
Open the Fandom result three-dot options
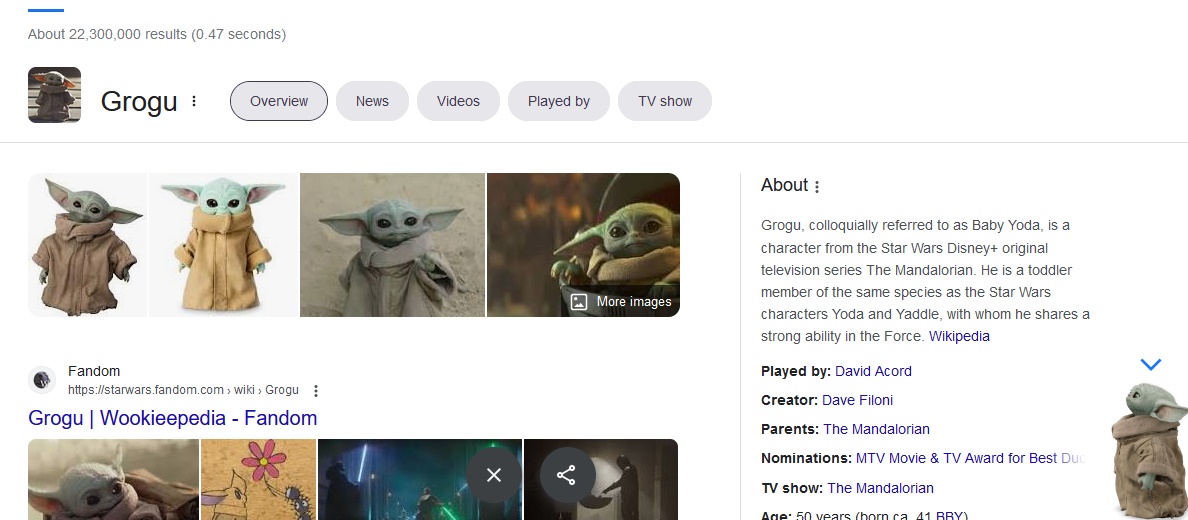(x=316, y=390)
